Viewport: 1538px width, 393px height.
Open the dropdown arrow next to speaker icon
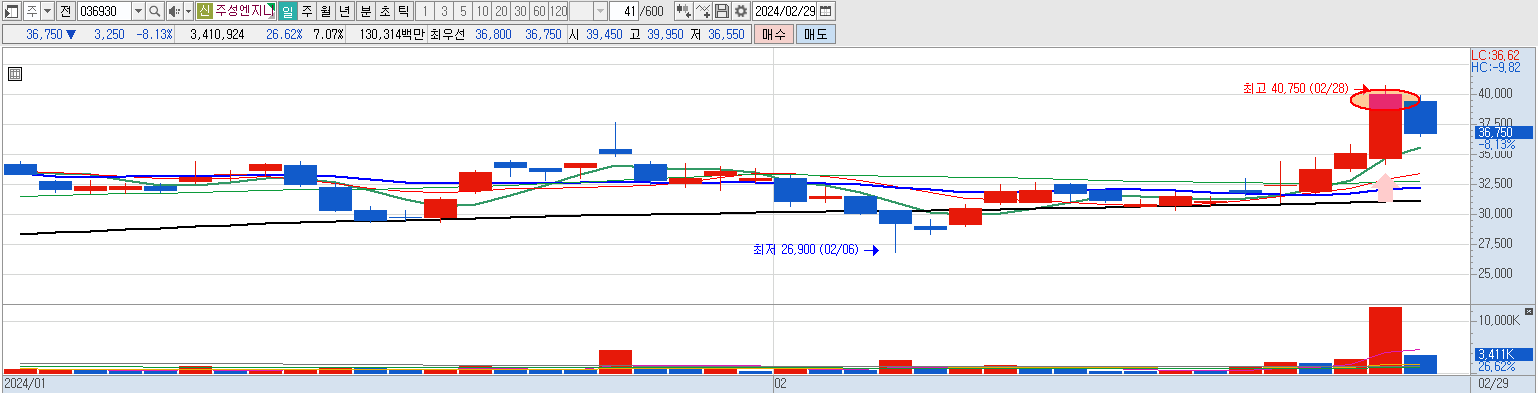[x=188, y=12]
